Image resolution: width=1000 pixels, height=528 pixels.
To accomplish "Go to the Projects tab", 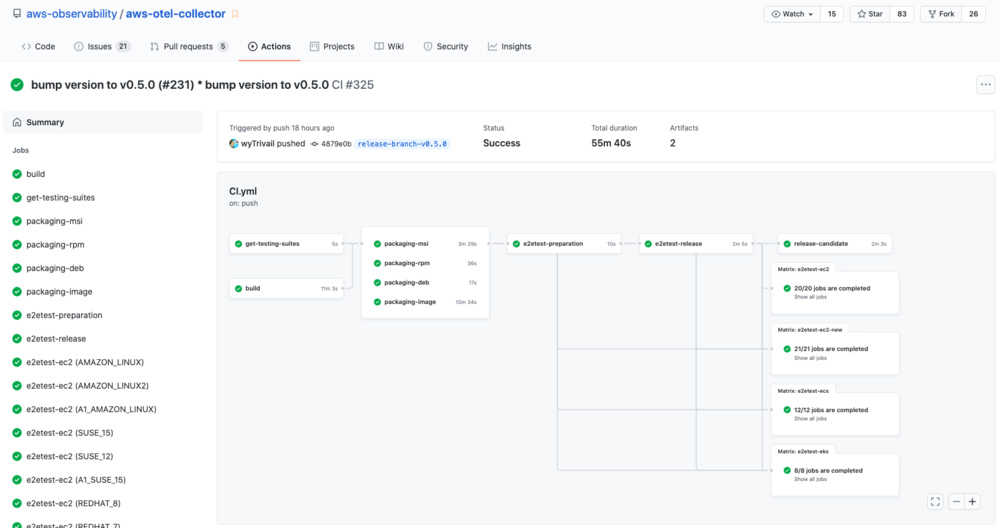I will tap(332, 47).
